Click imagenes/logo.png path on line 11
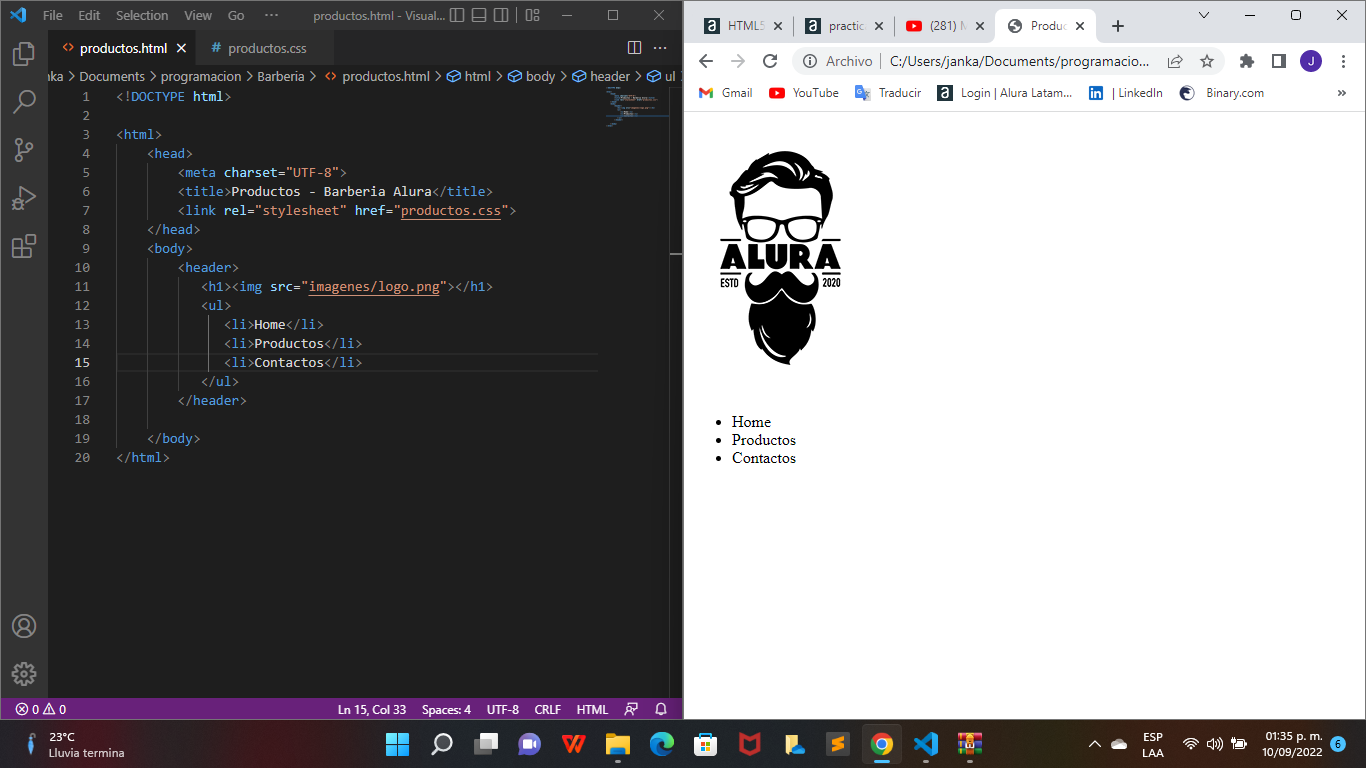The image size is (1366, 768). click(x=374, y=286)
